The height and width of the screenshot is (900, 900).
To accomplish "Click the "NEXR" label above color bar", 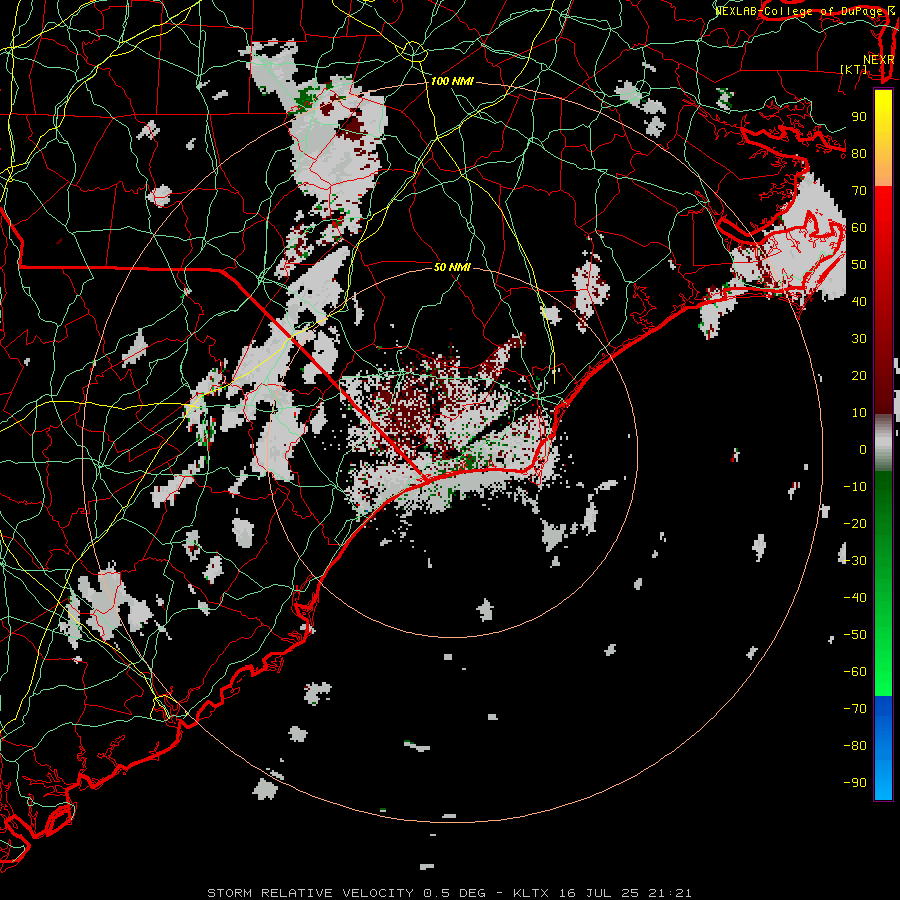I will (x=879, y=60).
